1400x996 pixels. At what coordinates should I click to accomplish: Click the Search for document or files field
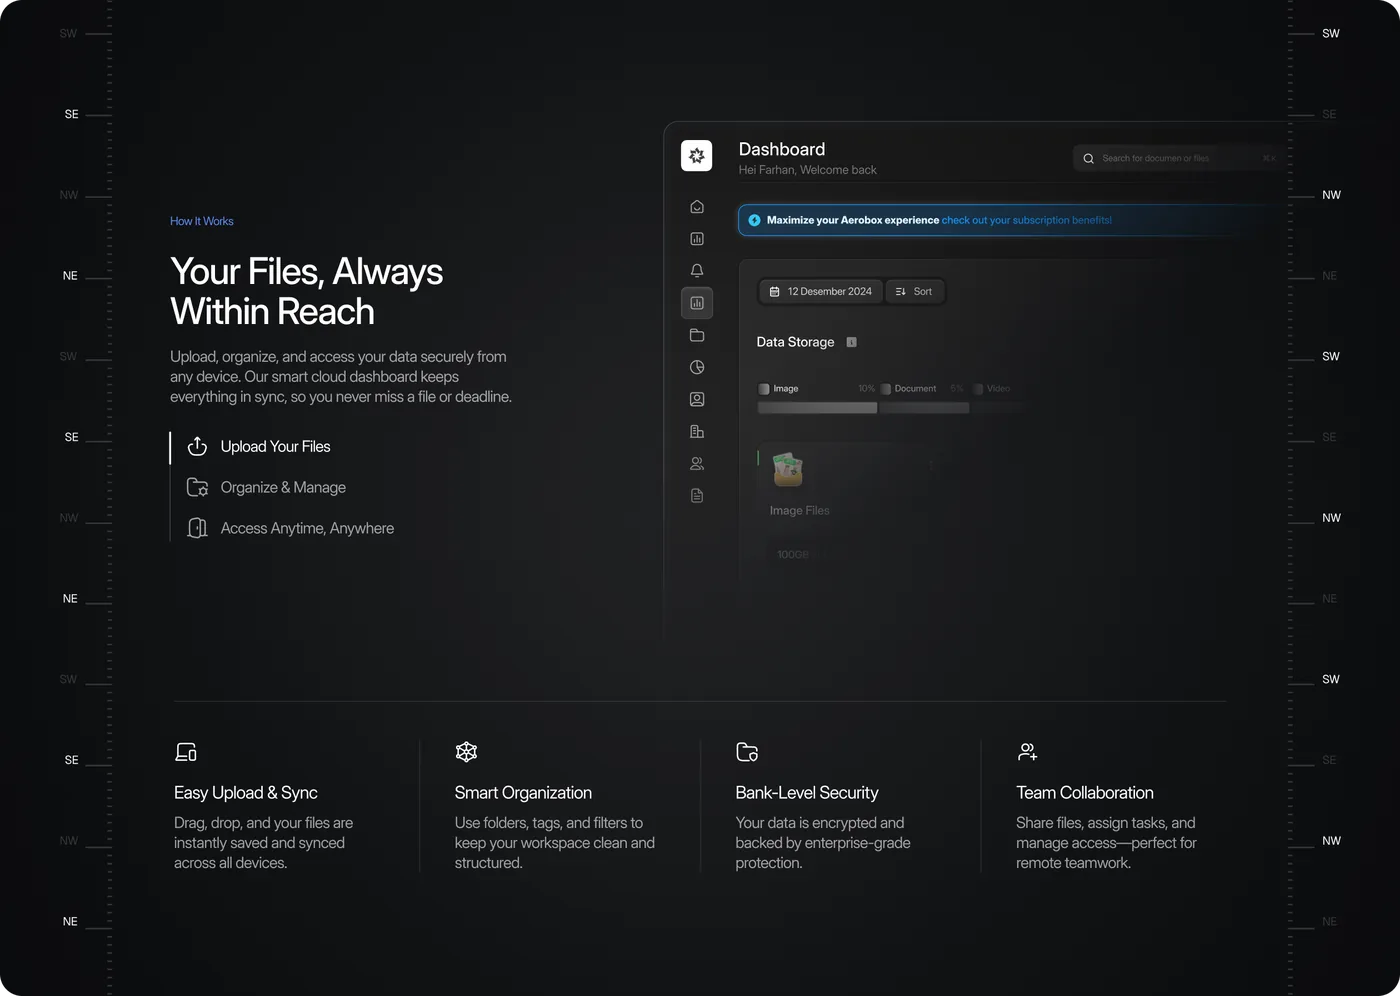pos(1180,158)
